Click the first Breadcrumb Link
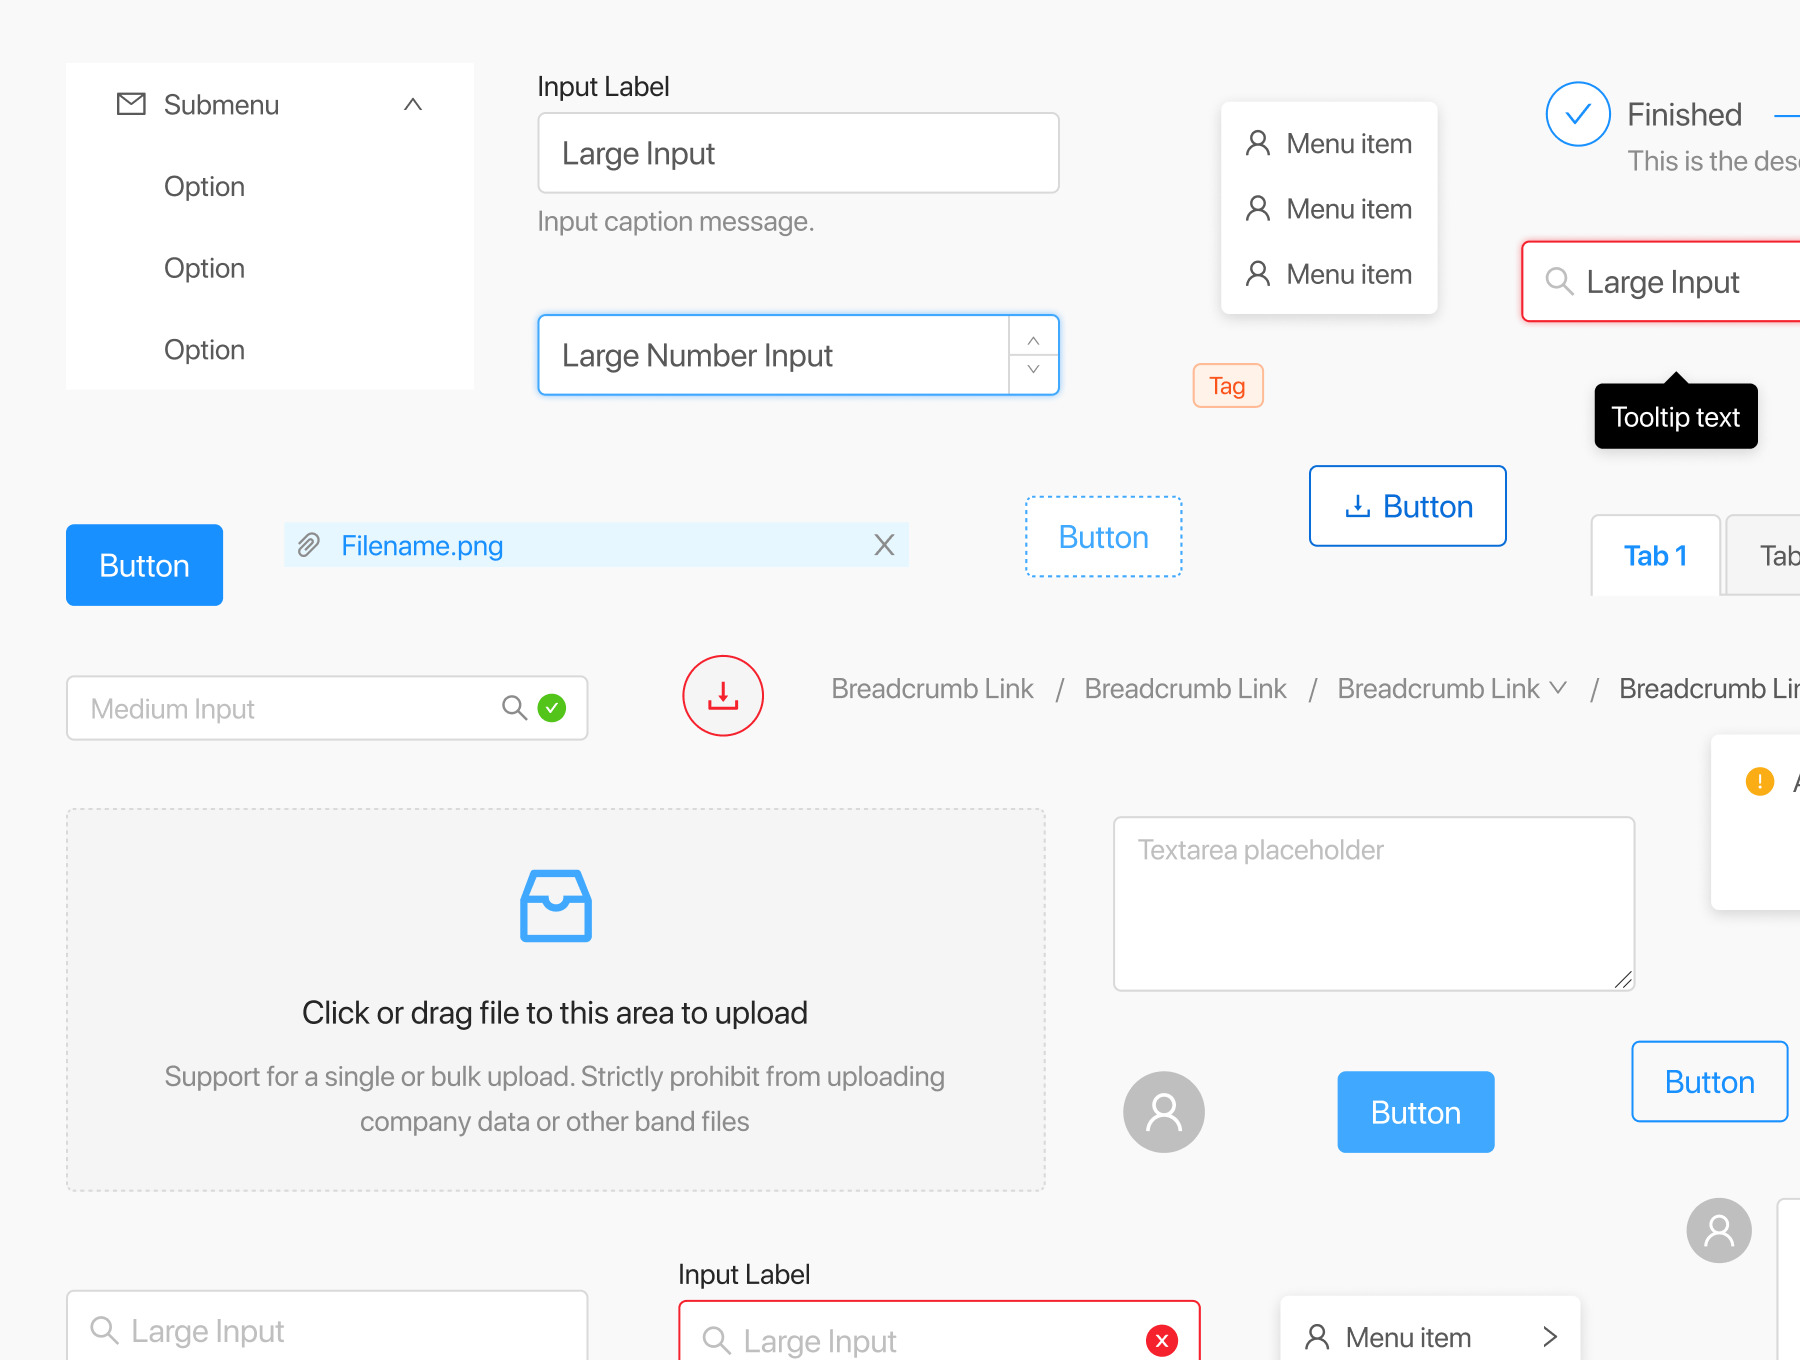 pos(932,689)
